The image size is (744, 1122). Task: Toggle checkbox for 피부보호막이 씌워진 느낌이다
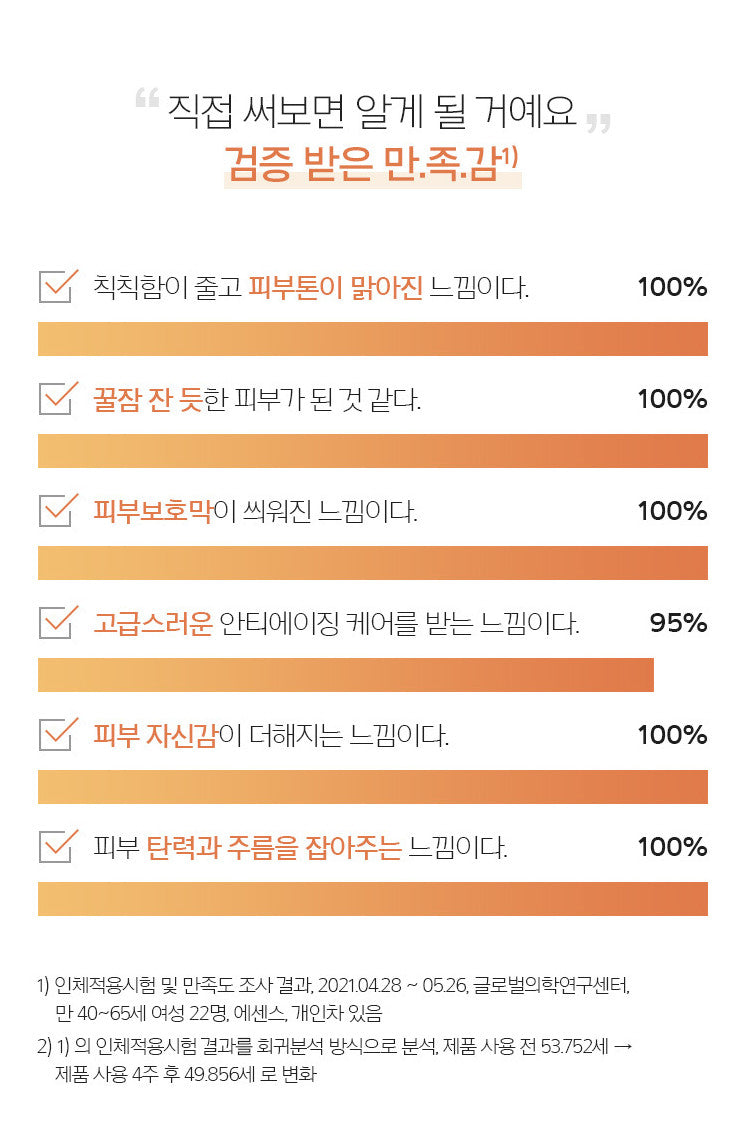55,510
